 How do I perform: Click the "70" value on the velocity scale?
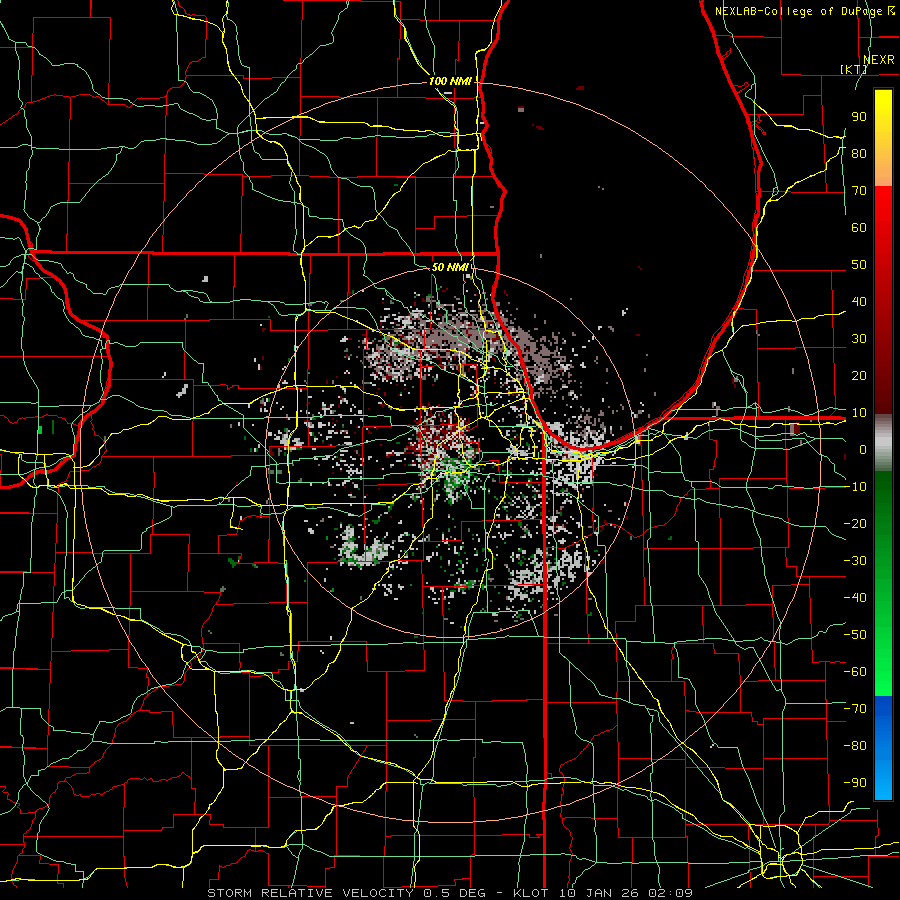pyautogui.click(x=859, y=191)
